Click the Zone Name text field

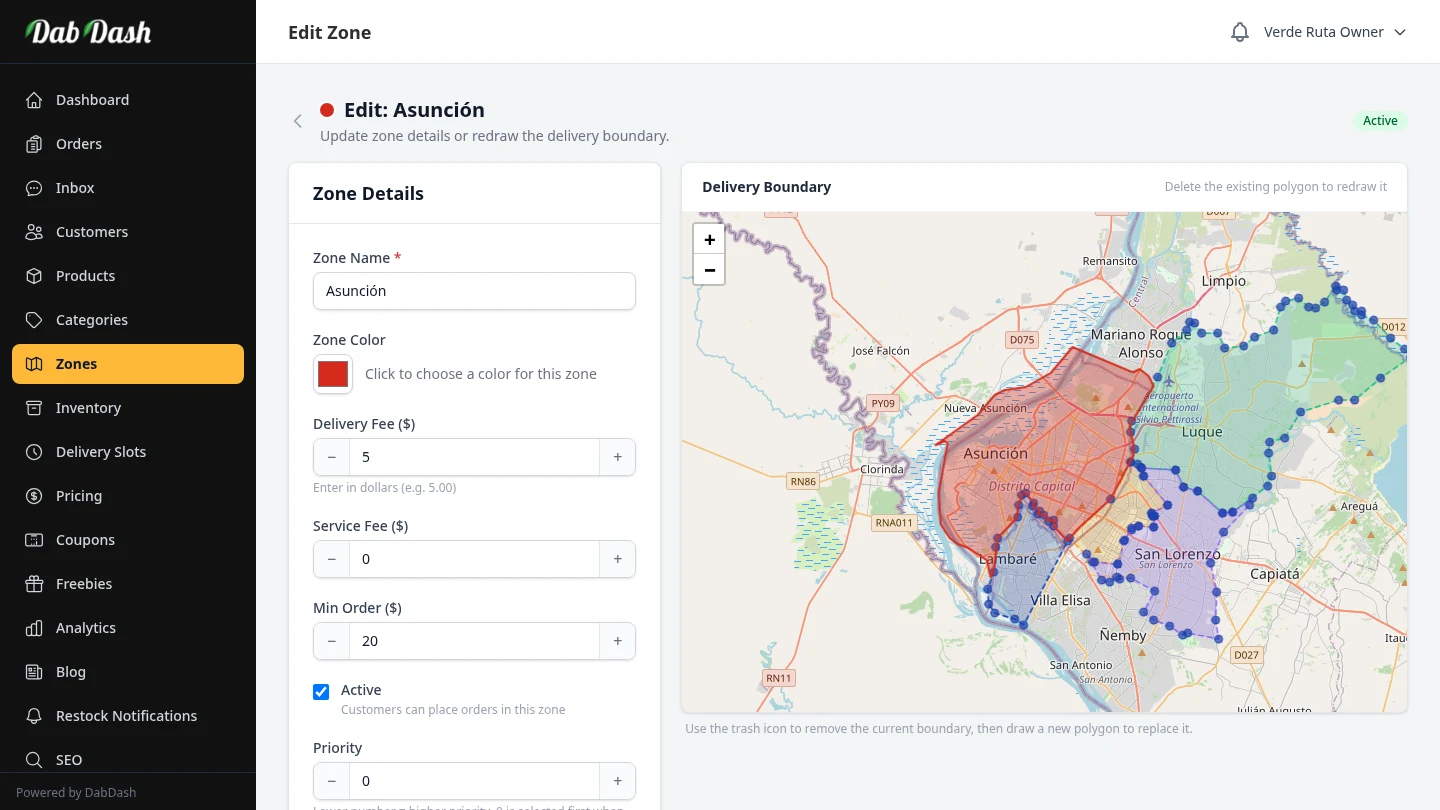(474, 291)
